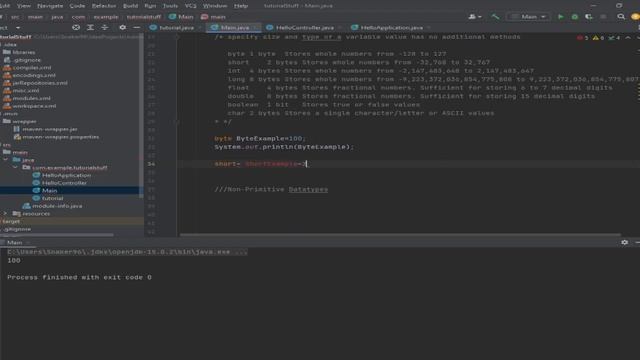Viewport: 640px width, 360px height.
Task: Open the Window menu
Action: (x=215, y=6)
